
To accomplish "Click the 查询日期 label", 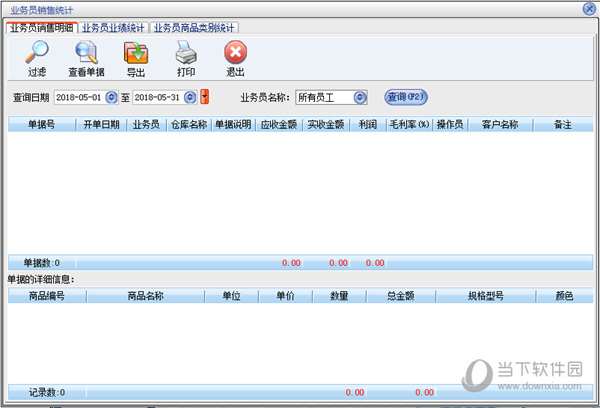I will coord(31,98).
